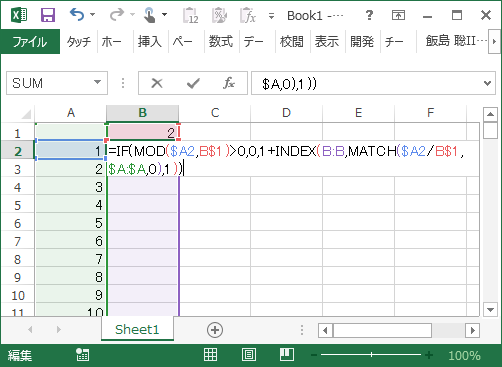The width and height of the screenshot is (502, 367).
Task: Switch to the 数式 ribbon tab
Action: [x=221, y=42]
